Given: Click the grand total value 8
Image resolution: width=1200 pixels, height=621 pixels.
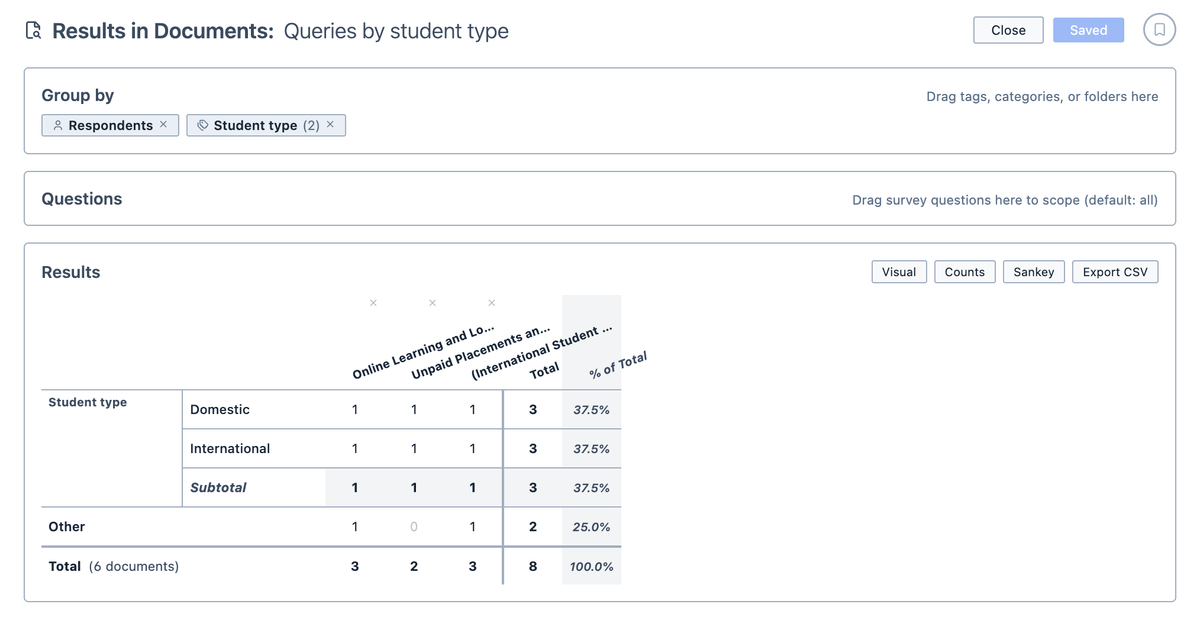Looking at the screenshot, I should 533,566.
